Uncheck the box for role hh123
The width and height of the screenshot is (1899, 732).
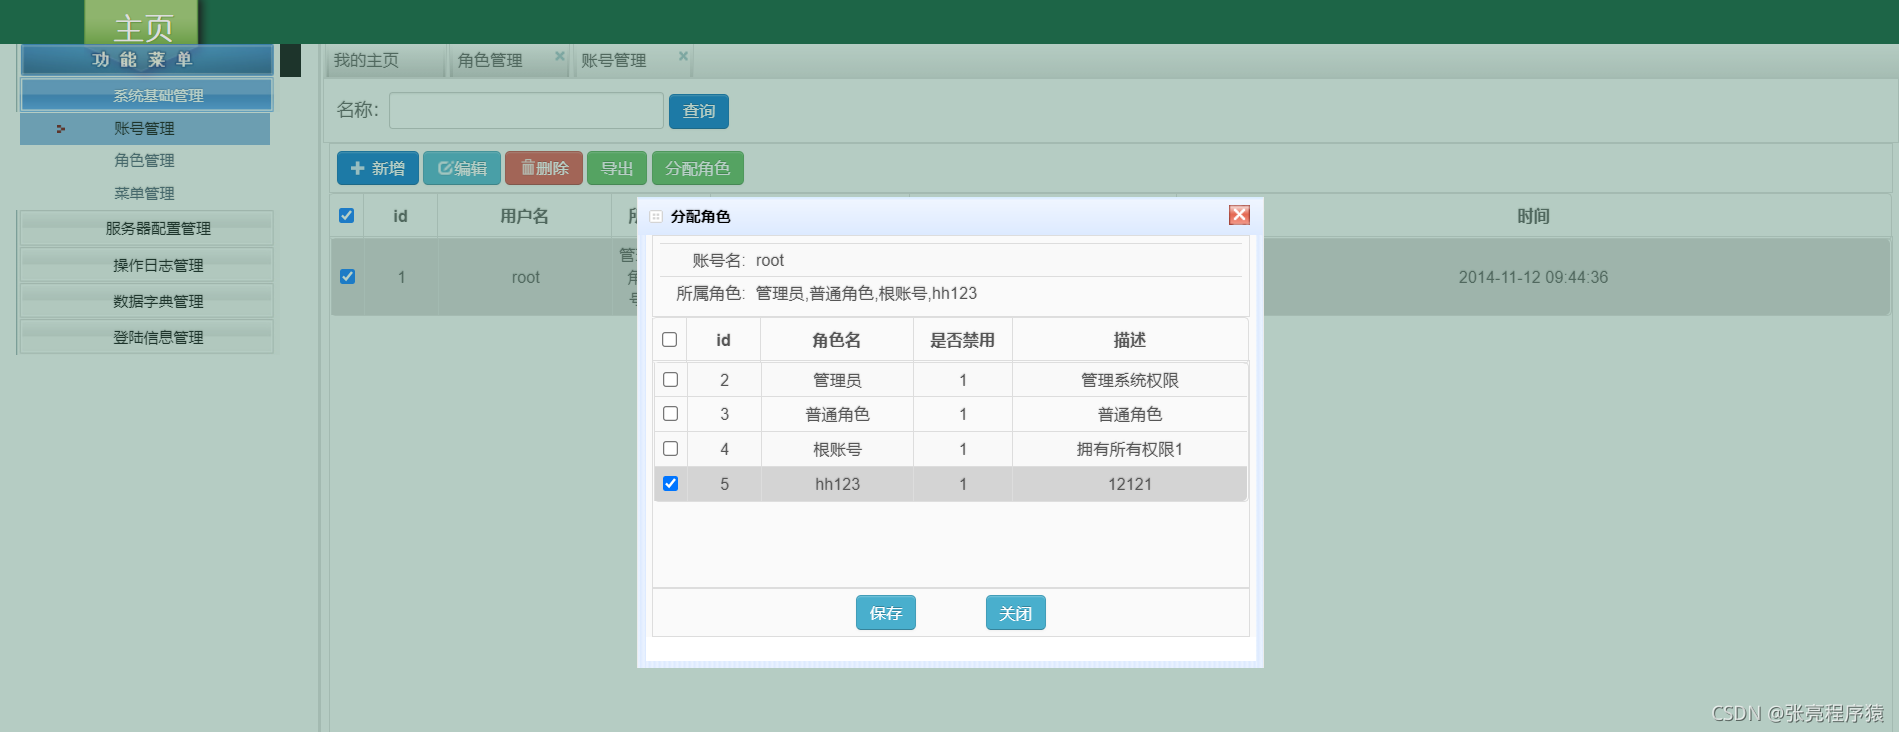click(x=670, y=484)
